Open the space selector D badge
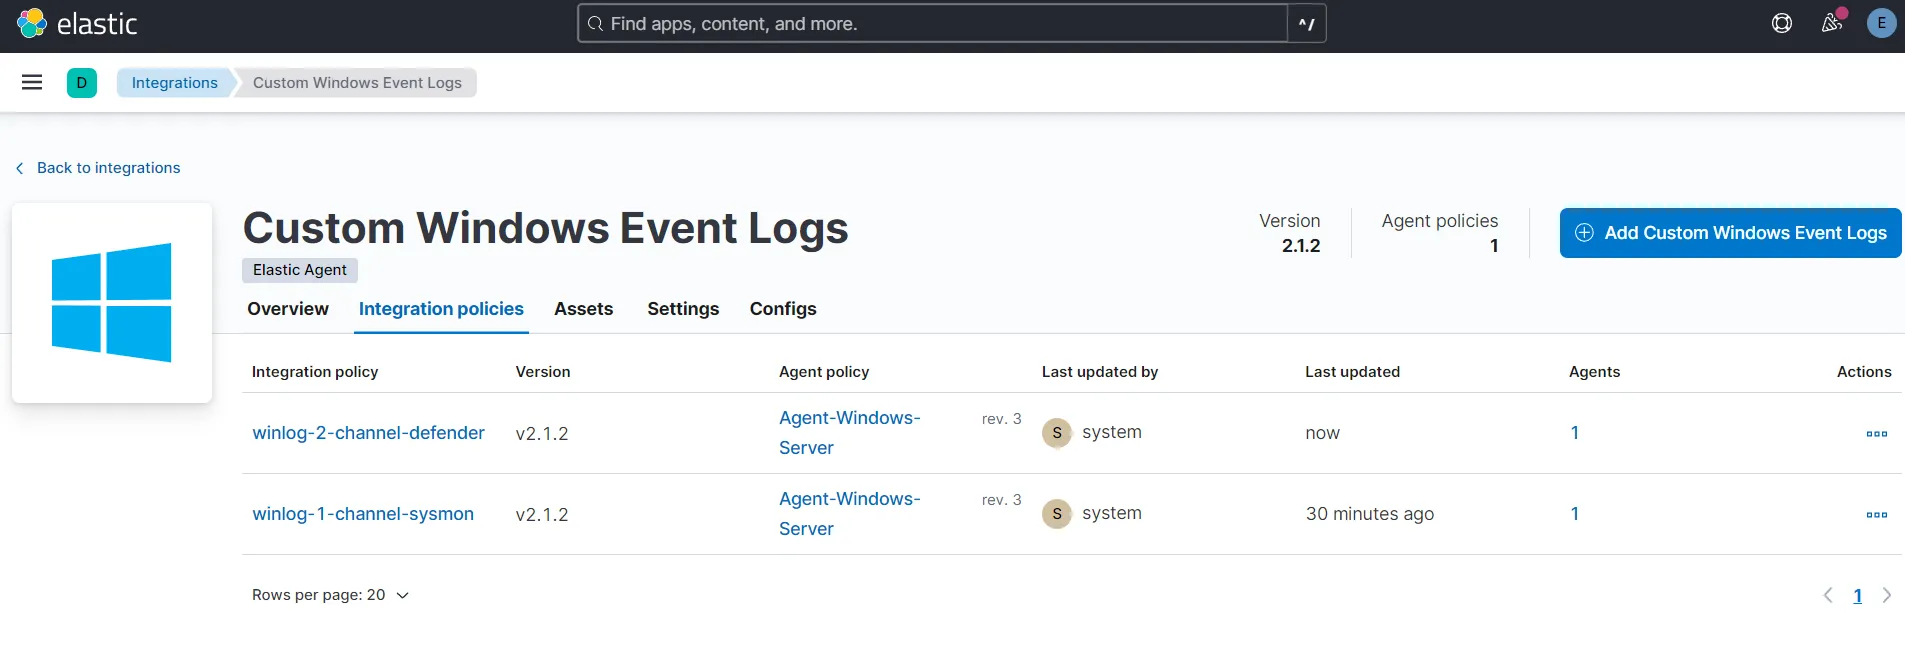This screenshot has width=1905, height=651. click(82, 82)
